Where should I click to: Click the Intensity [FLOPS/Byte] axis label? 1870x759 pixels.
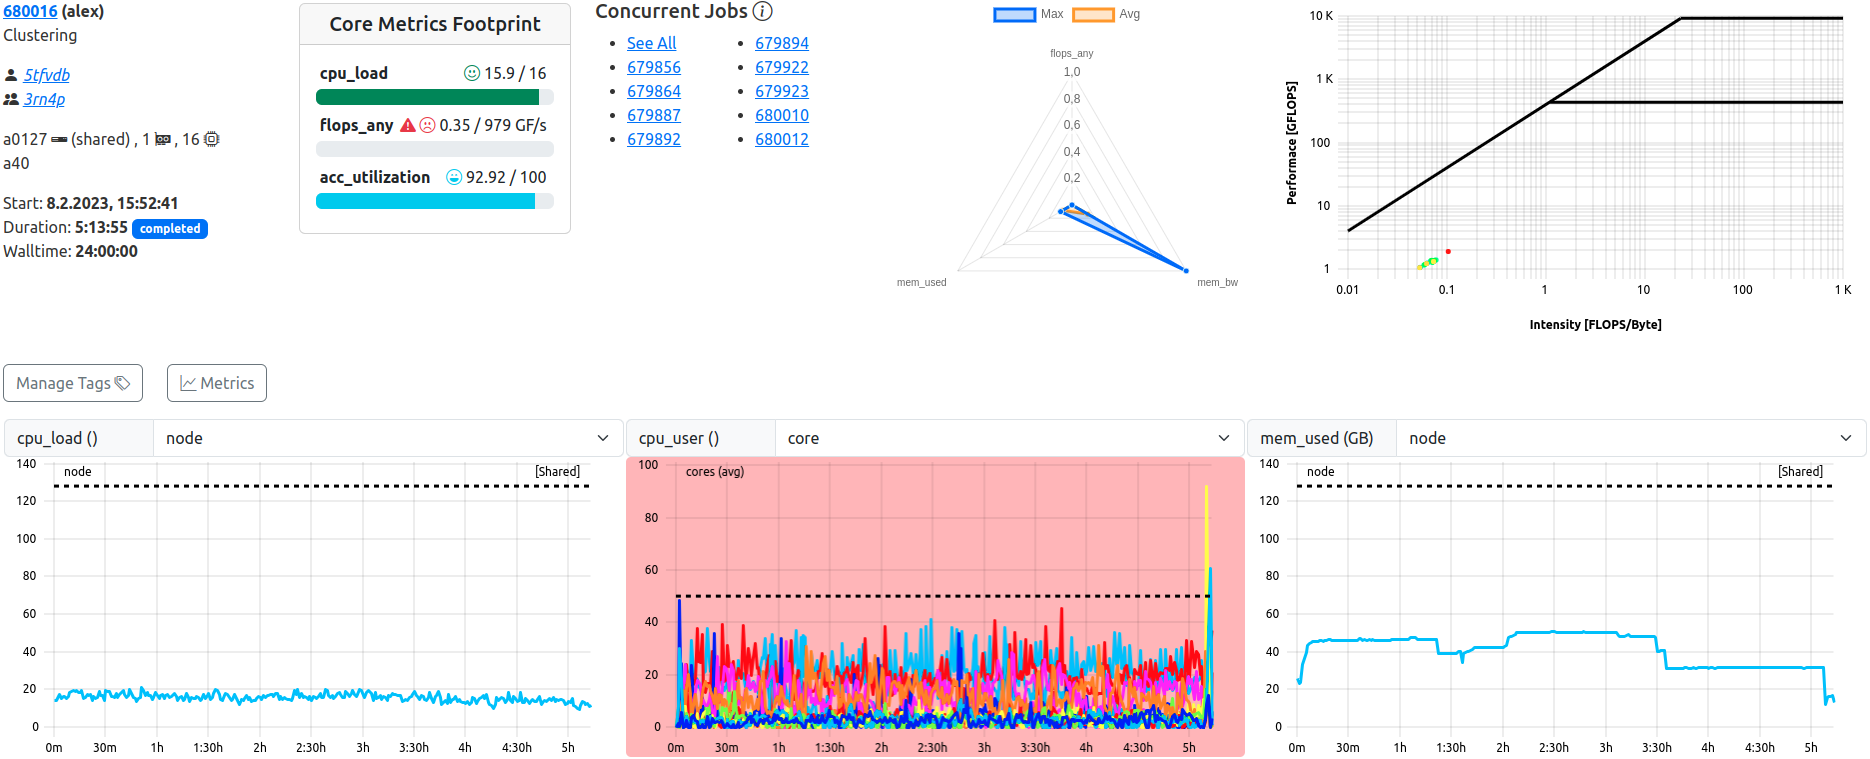pyautogui.click(x=1595, y=325)
